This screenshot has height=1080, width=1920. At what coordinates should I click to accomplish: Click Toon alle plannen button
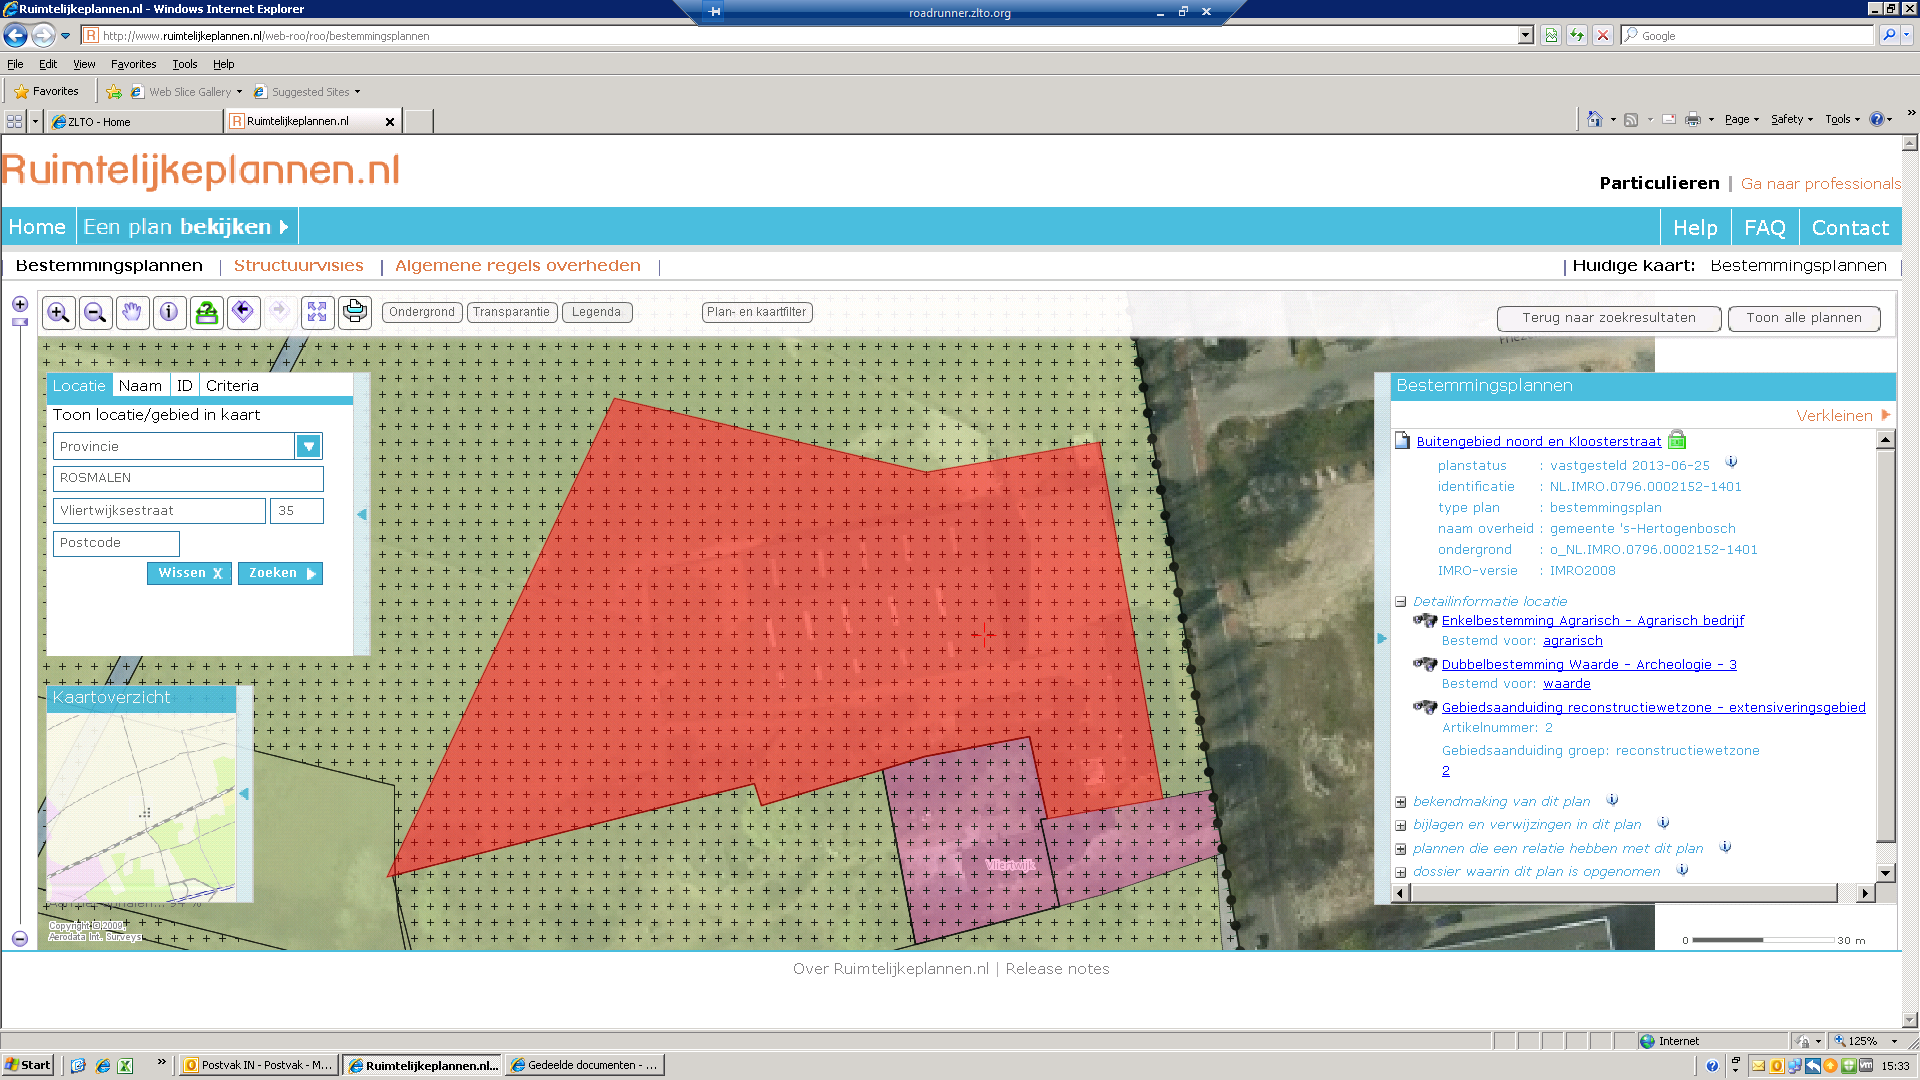point(1804,318)
